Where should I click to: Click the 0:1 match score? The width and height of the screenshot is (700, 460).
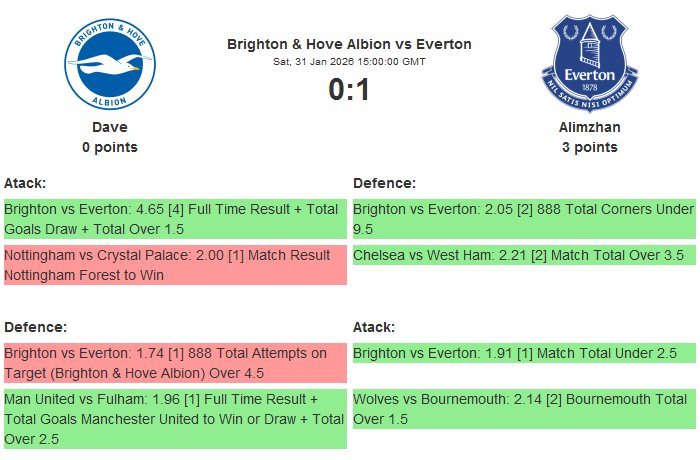pos(349,90)
